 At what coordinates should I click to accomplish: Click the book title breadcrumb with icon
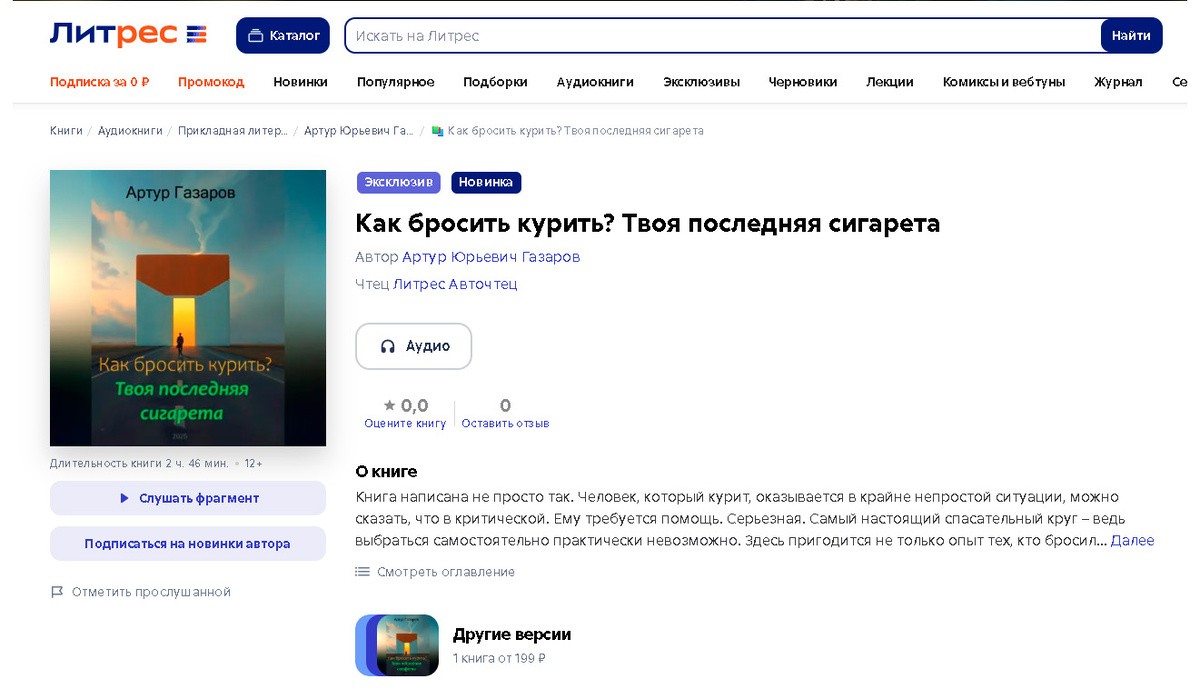click(x=567, y=131)
